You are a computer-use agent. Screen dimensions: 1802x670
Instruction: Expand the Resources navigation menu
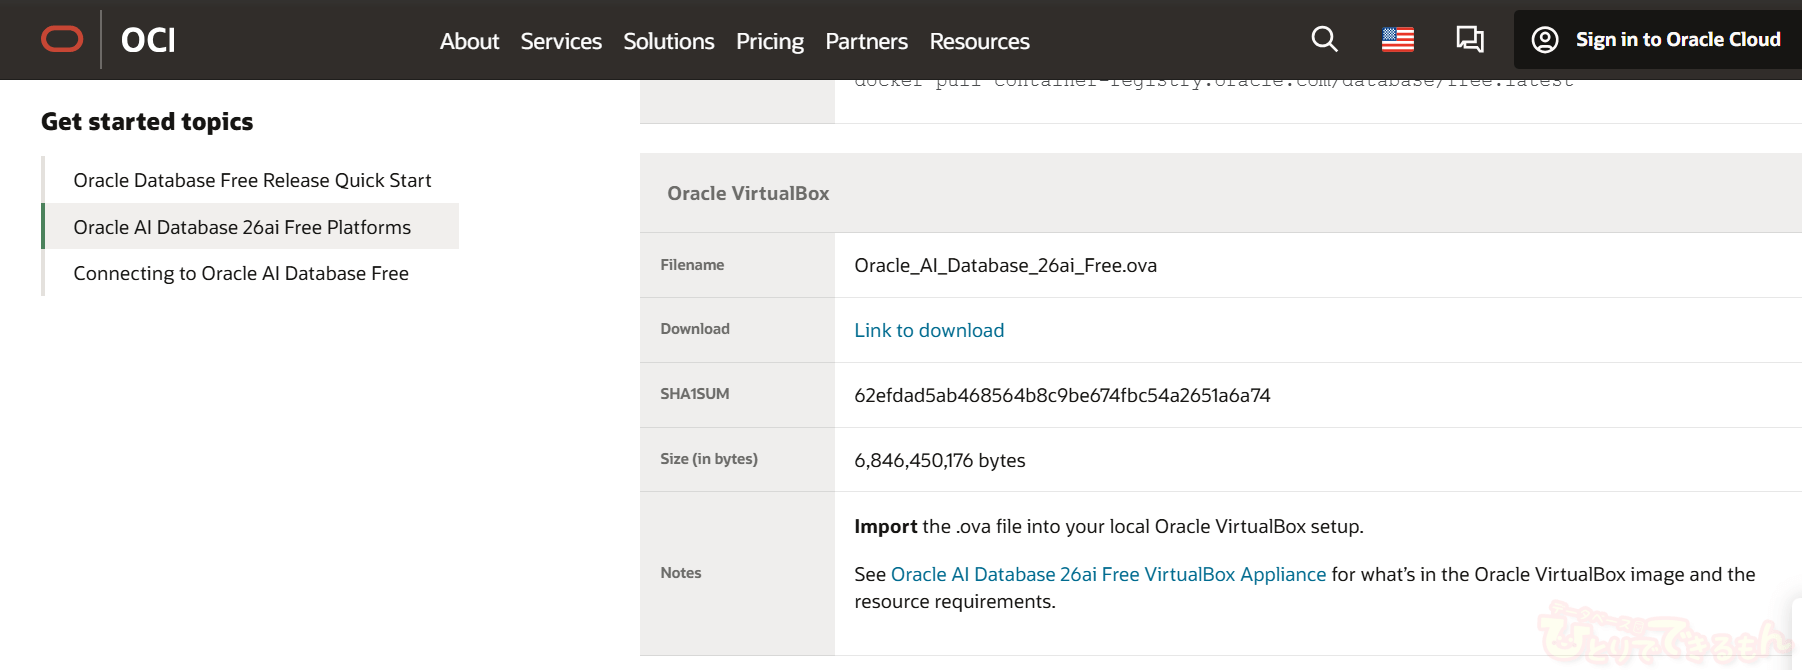(979, 41)
